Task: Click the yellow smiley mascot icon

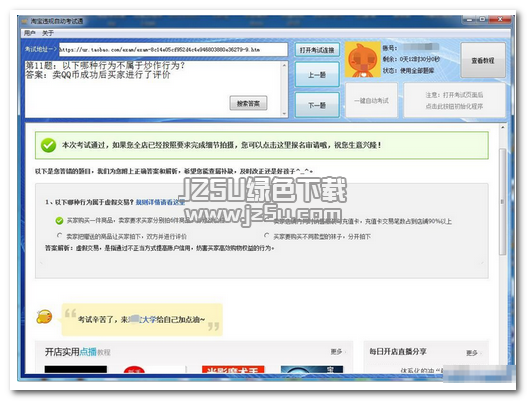Action: 44,317
